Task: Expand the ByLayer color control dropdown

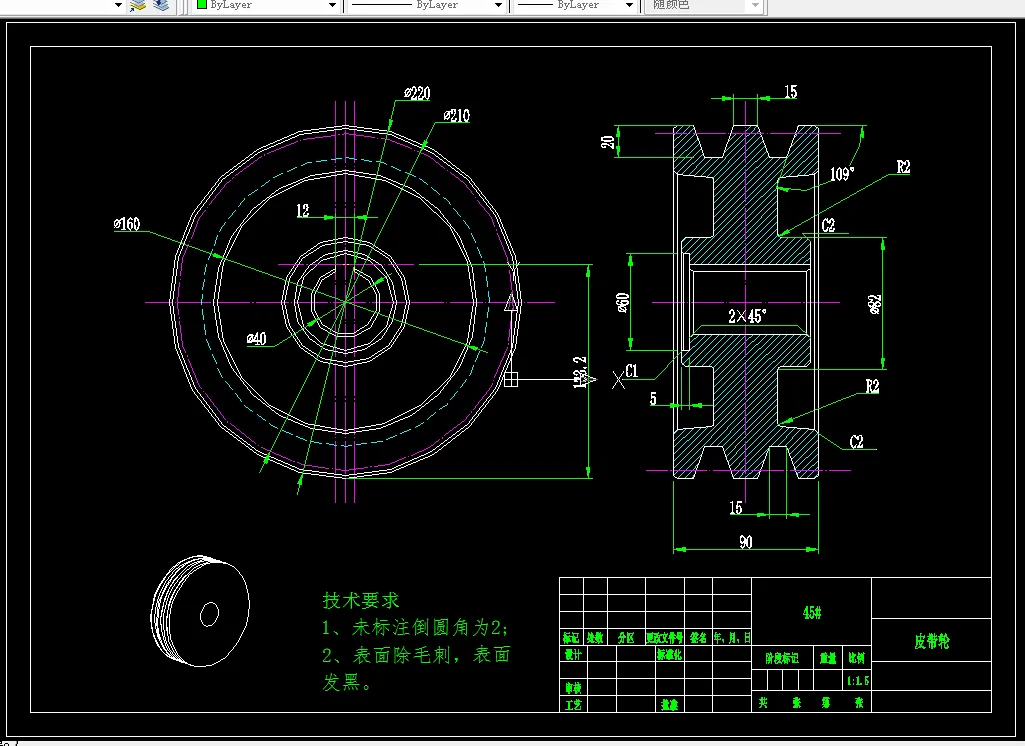Action: 332,5
